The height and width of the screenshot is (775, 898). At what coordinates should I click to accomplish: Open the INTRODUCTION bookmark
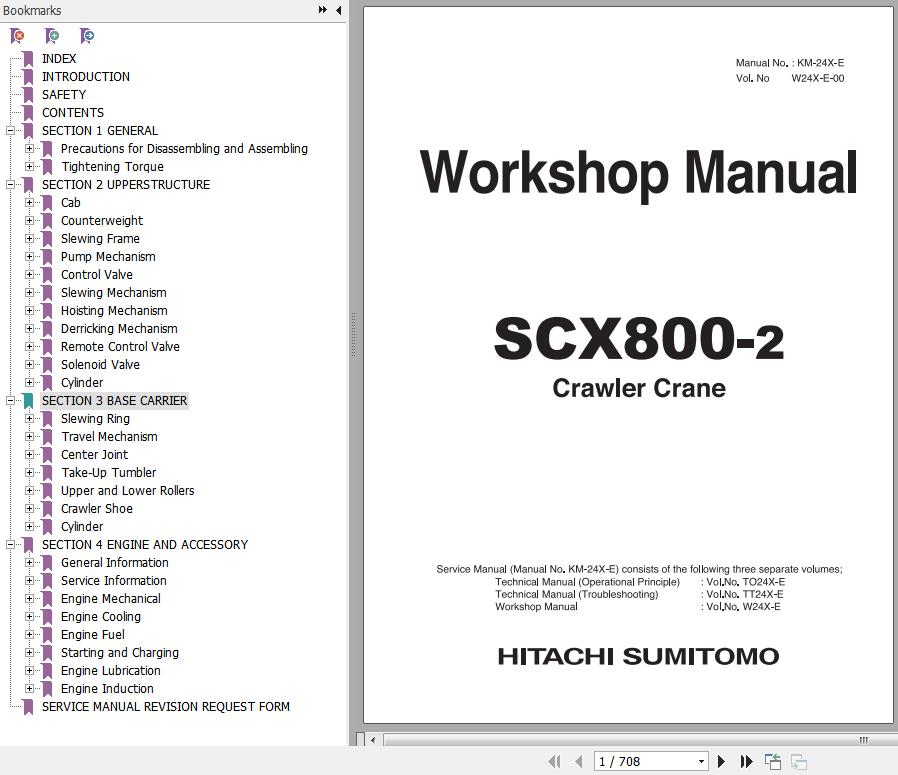tap(86, 77)
